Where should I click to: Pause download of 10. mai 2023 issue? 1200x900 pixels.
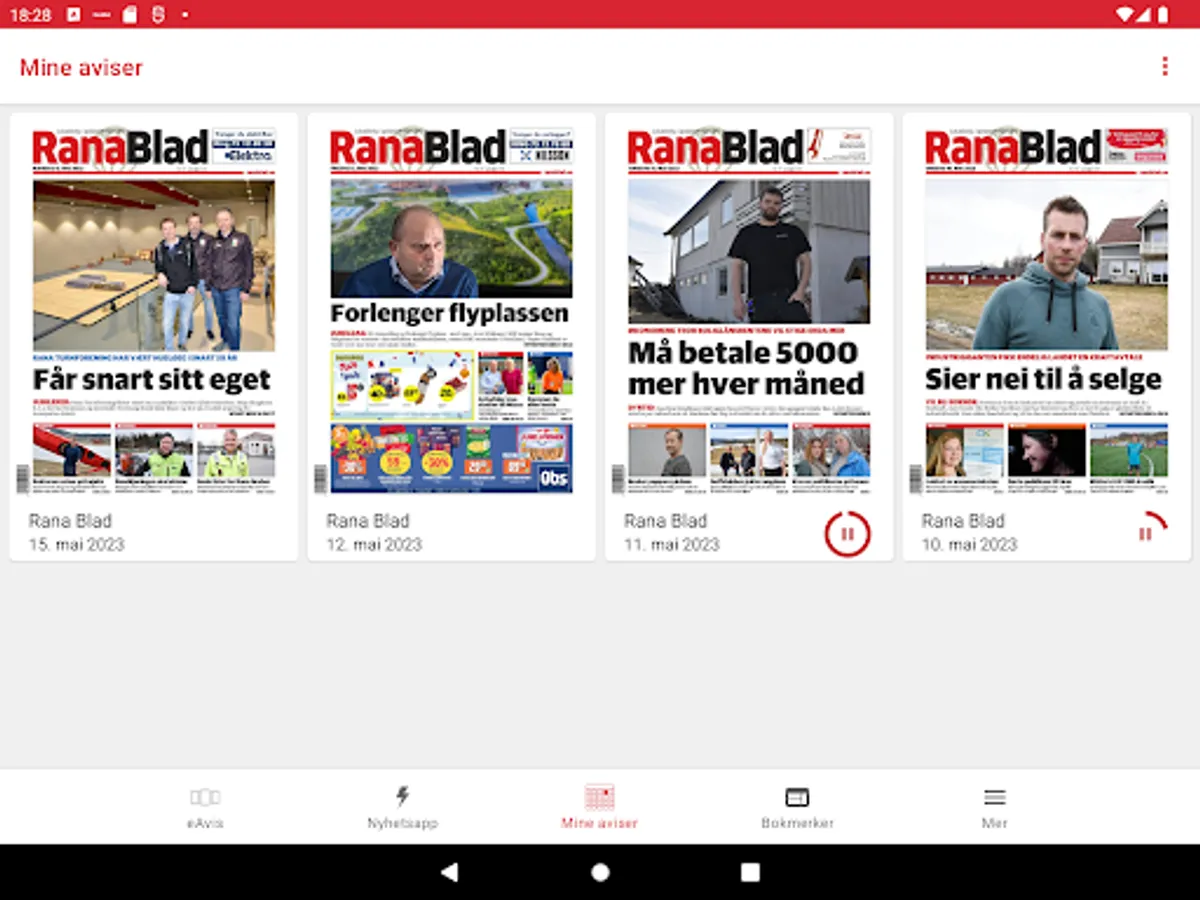[1146, 534]
